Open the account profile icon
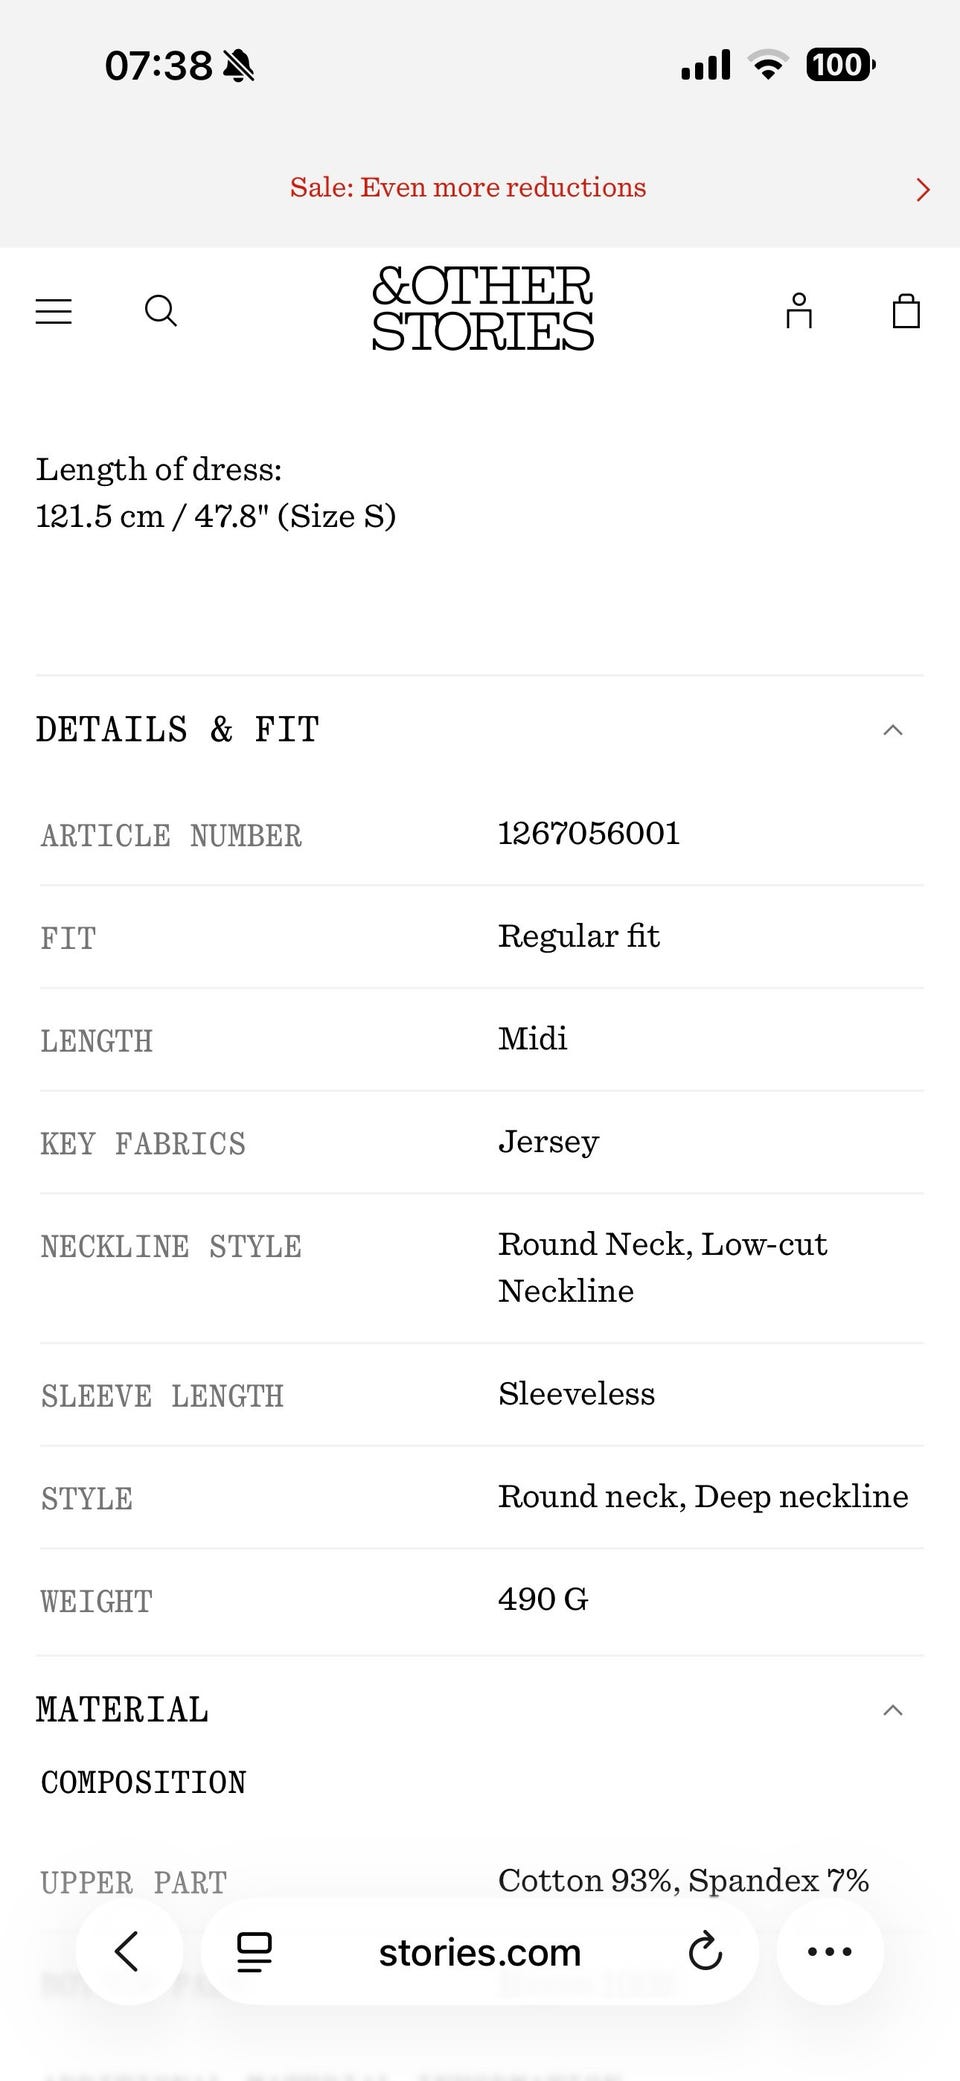Screen dimensions: 960x2081 [798, 311]
